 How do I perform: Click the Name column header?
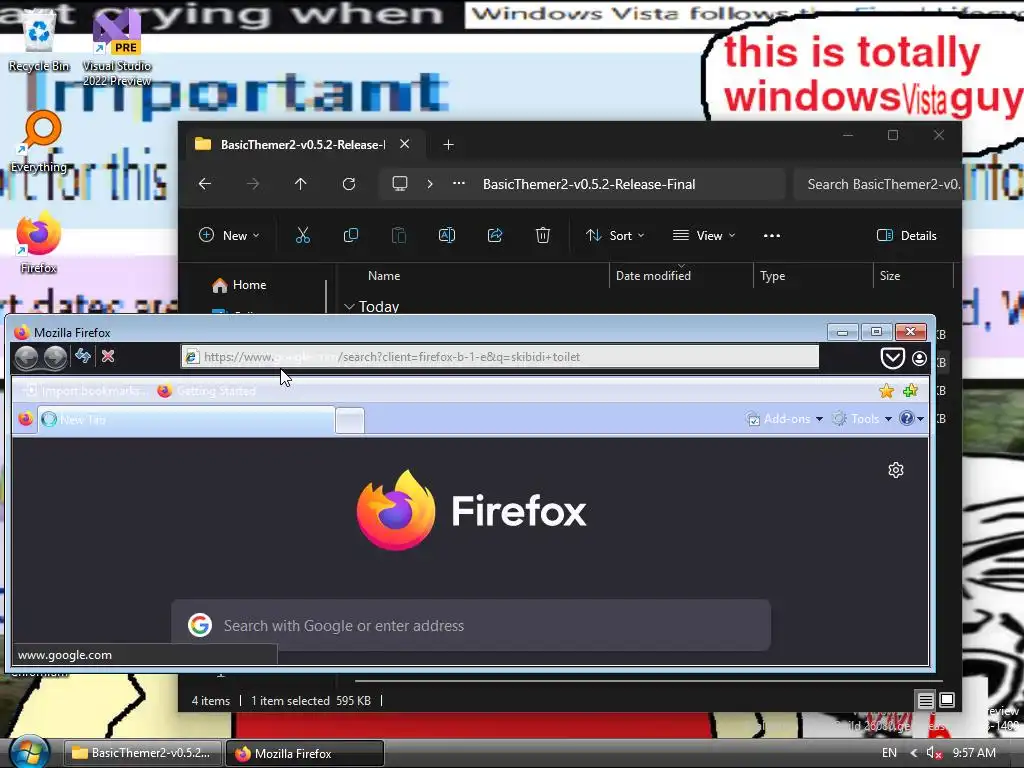tap(383, 276)
